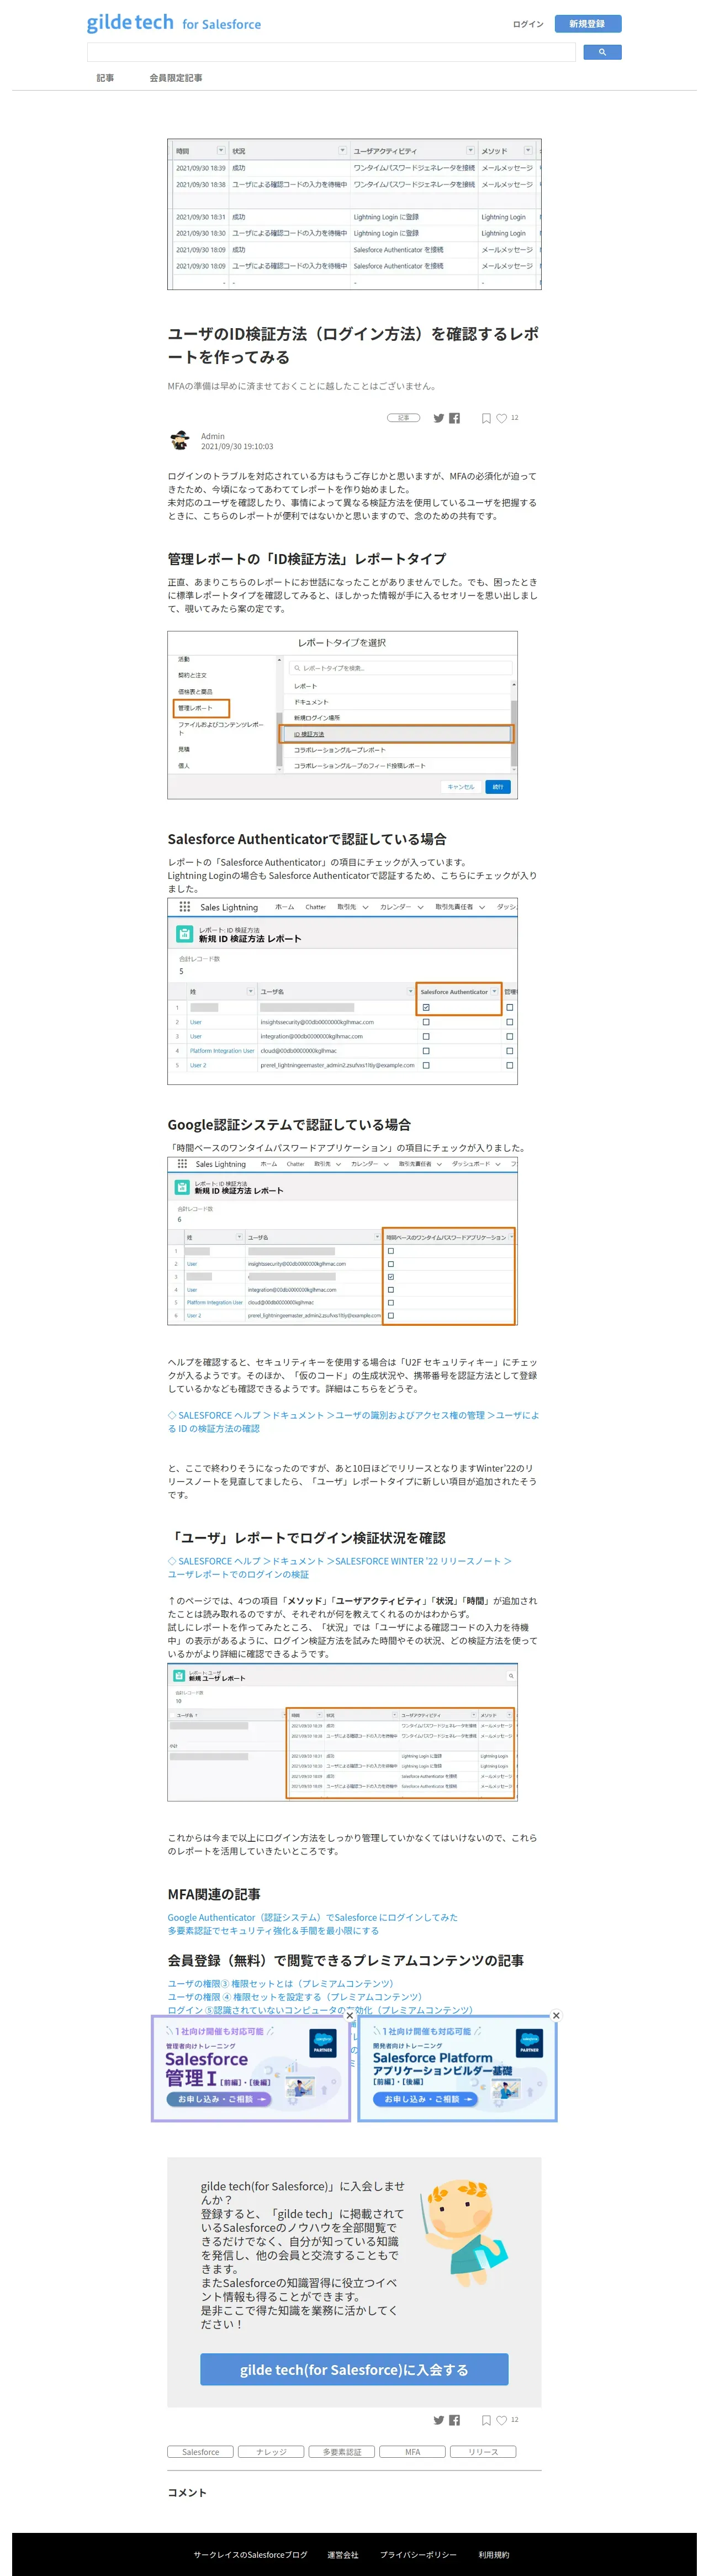Open the 新規ユーザレポート screenshot
The height and width of the screenshot is (2576, 709).
(x=342, y=1732)
